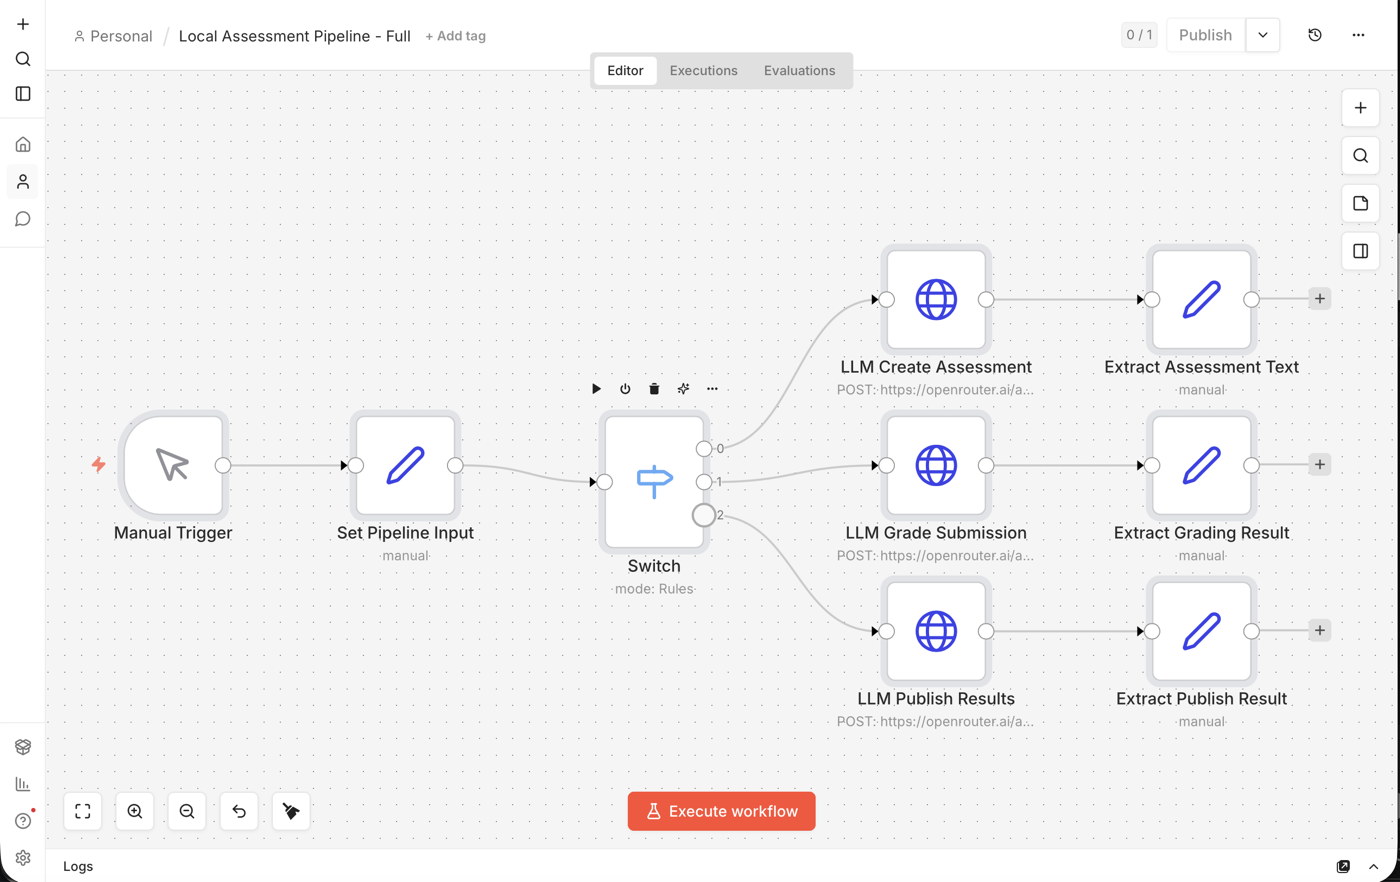Viewport: 1400px width, 882px height.
Task: Pop out the Logs panel icon
Action: (1343, 867)
